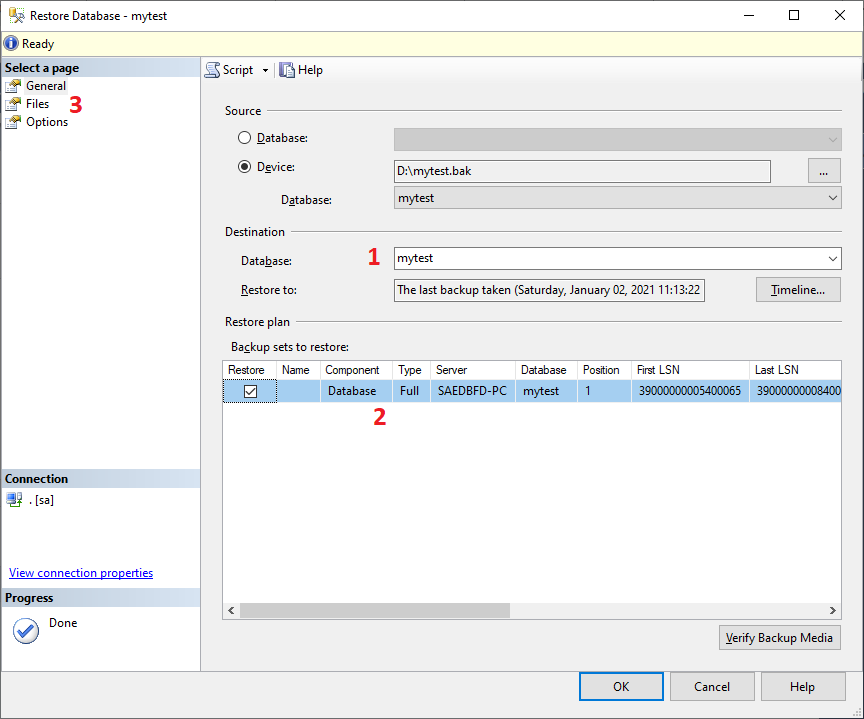864x719 pixels.
Task: Click the Position column header
Action: (604, 370)
